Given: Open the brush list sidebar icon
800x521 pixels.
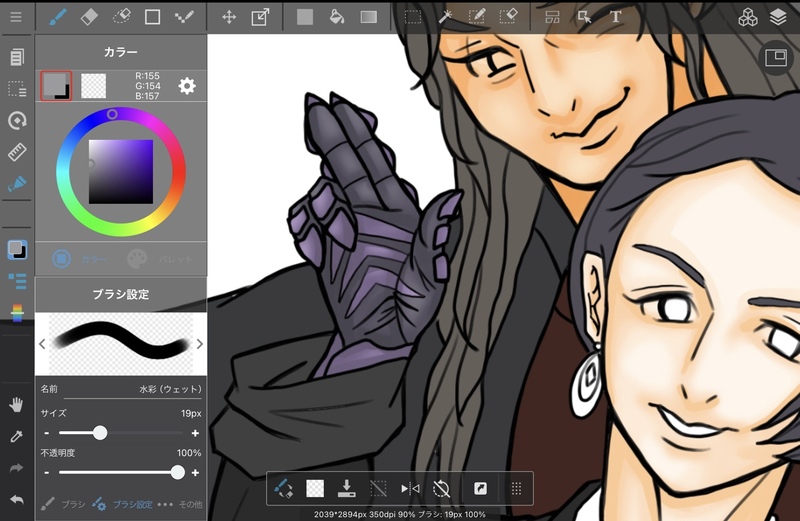Looking at the screenshot, I should (x=17, y=281).
